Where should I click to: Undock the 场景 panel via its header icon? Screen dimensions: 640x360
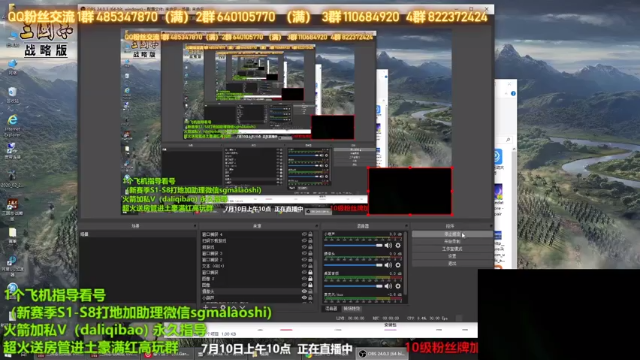(195, 226)
